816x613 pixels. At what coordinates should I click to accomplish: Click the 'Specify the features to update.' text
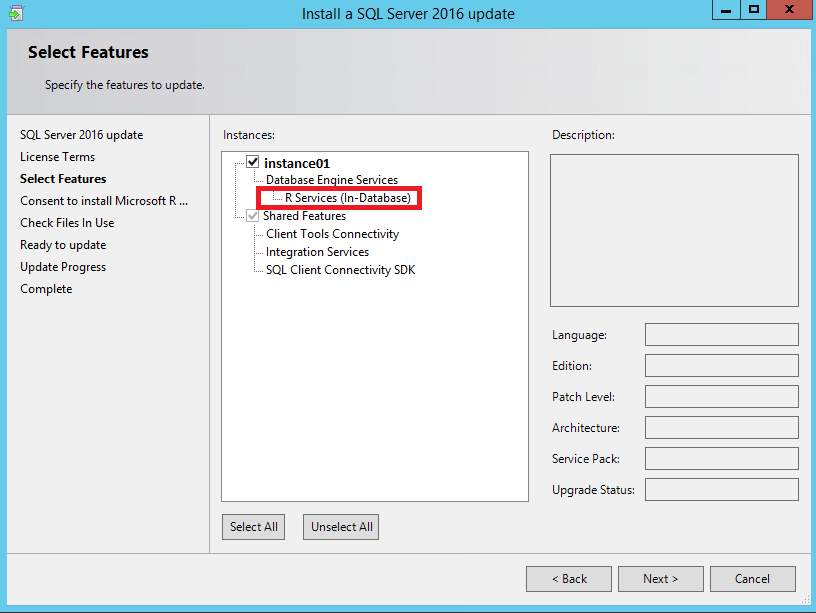pyautogui.click(x=124, y=85)
